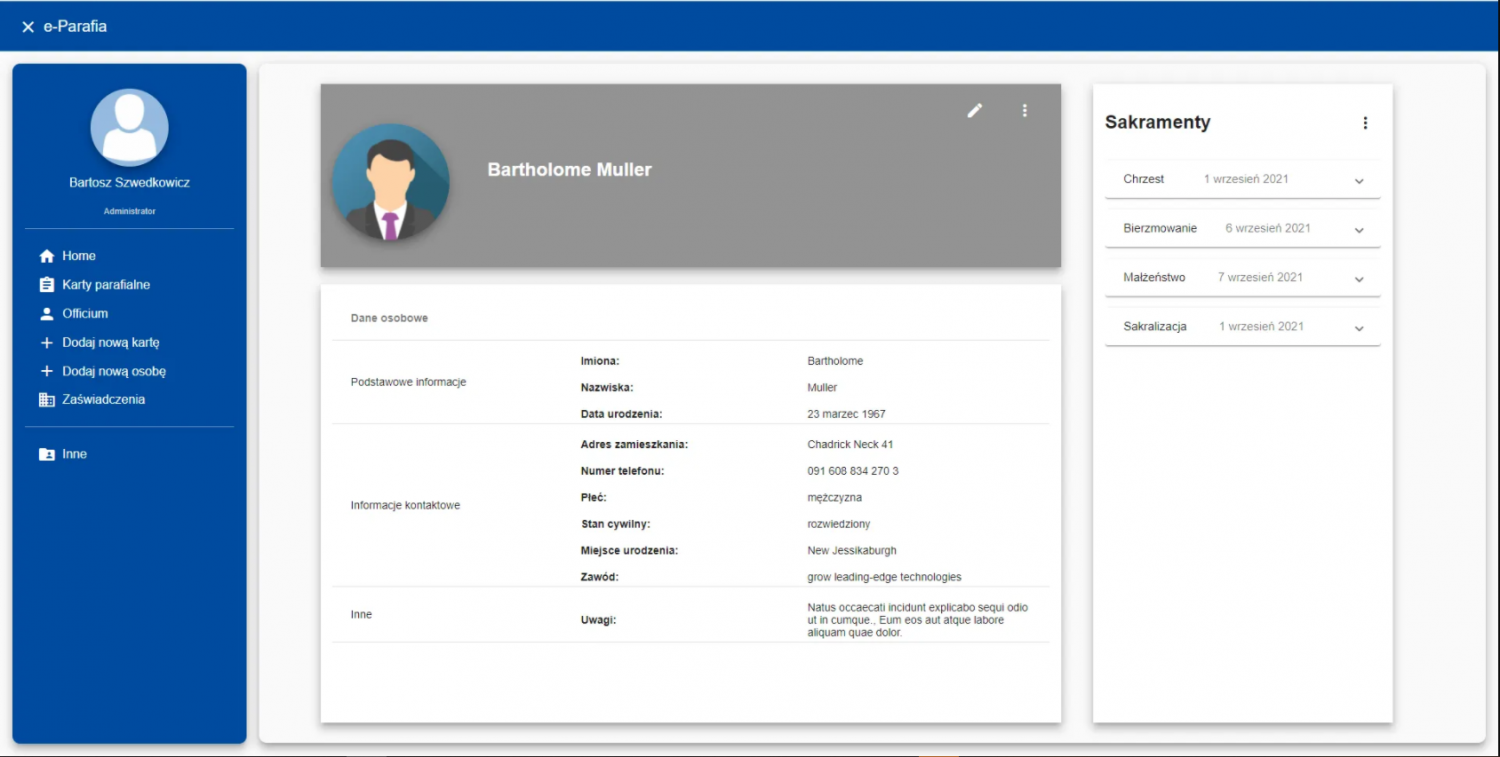Click the Home house icon in sidebar

pyautogui.click(x=46, y=256)
